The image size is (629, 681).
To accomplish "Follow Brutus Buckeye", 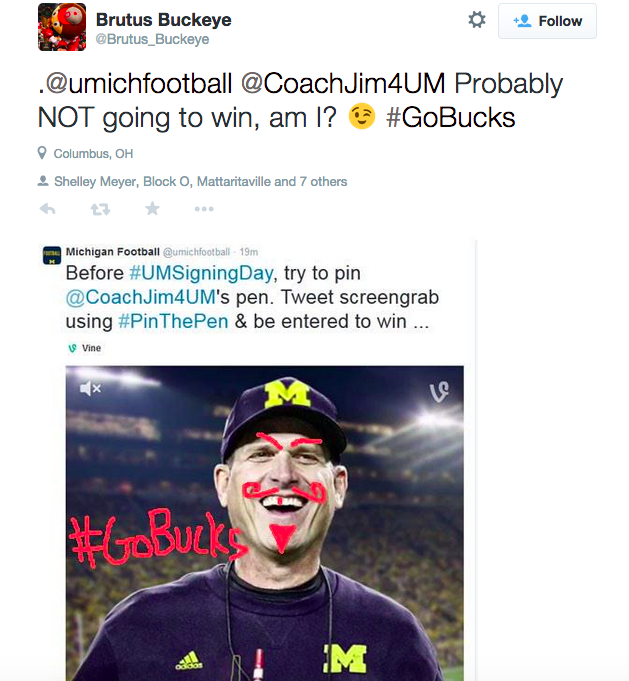I will (x=547, y=21).
